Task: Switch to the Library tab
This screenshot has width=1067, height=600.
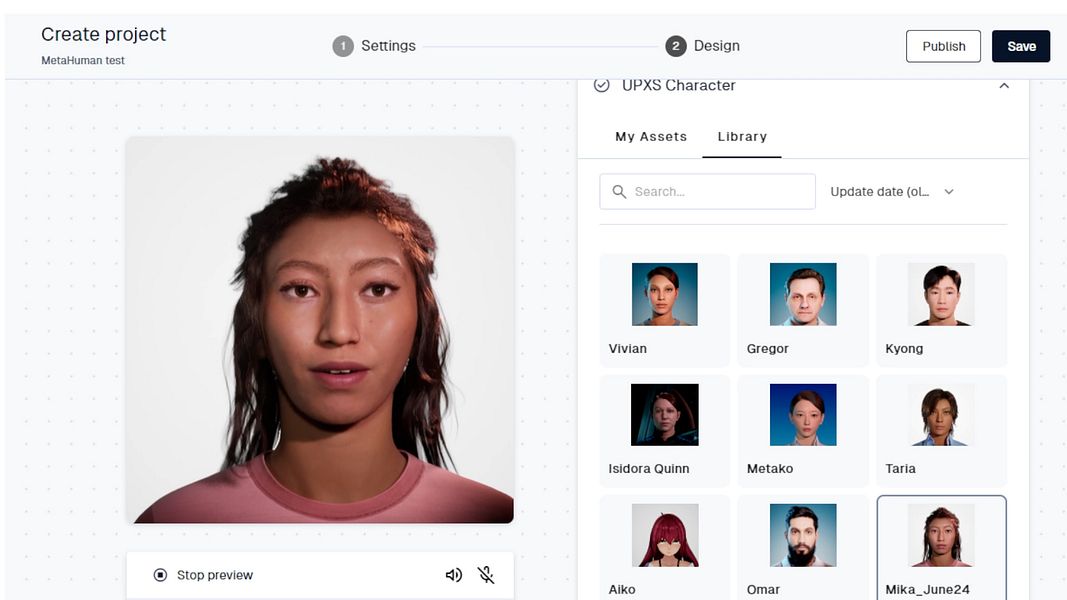Action: pos(742,136)
